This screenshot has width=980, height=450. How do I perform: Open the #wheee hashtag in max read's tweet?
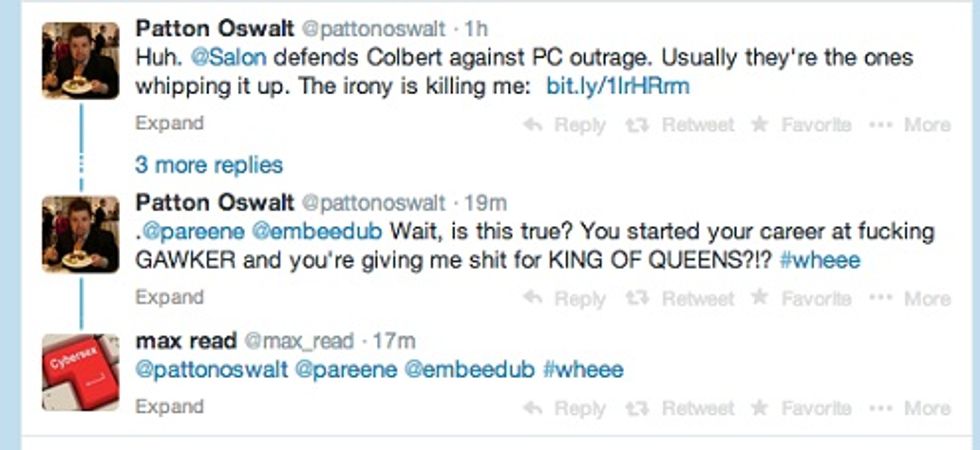[x=583, y=369]
